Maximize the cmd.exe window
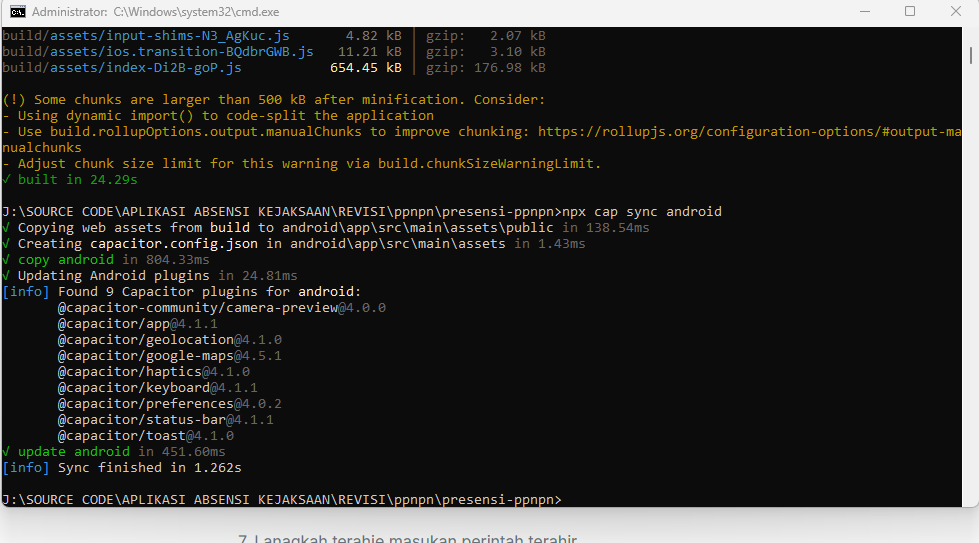979x543 pixels. (910, 12)
